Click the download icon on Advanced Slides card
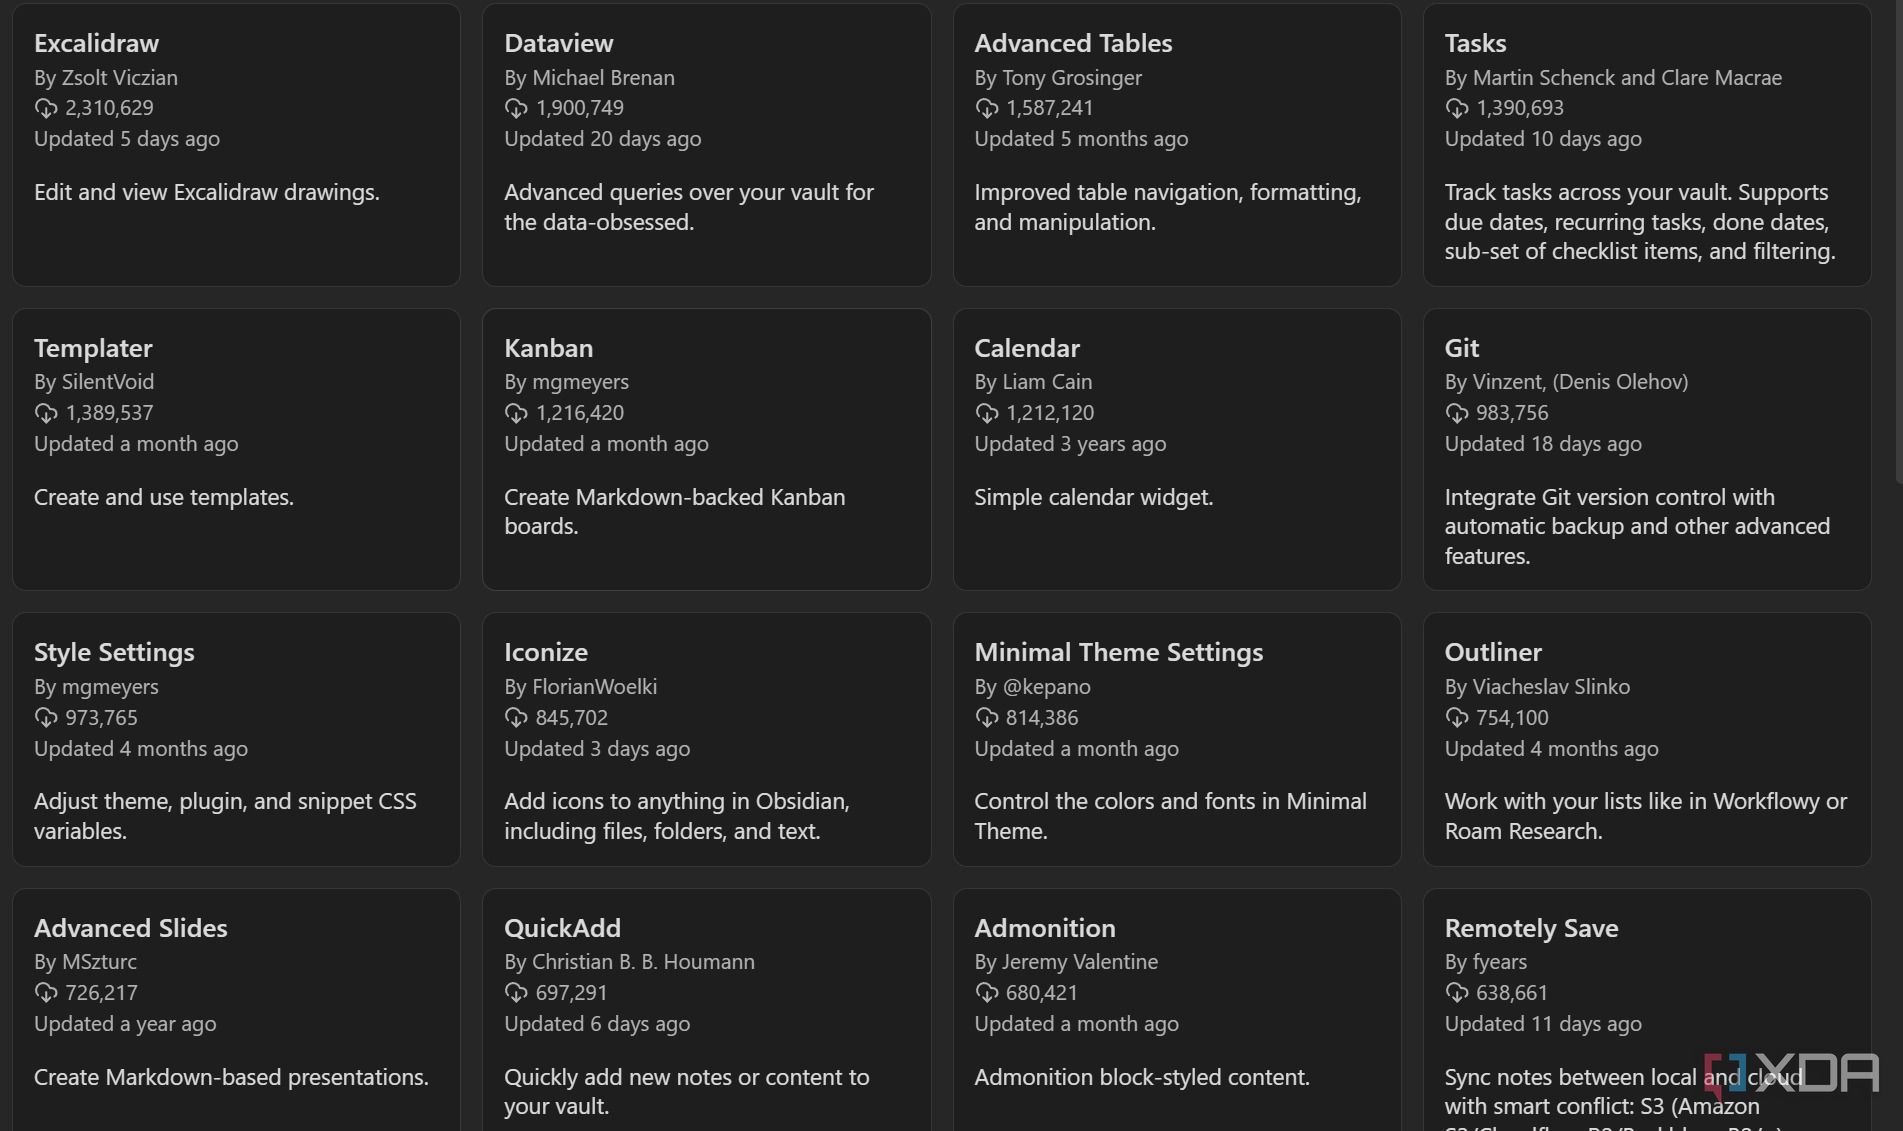The image size is (1903, 1131). click(46, 993)
